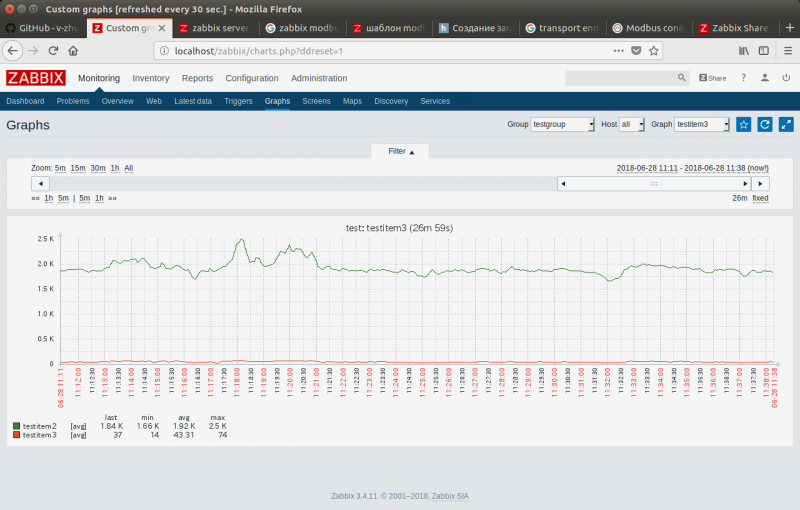This screenshot has width=800, height=510.
Task: Click the time slider handle
Action: (653, 183)
